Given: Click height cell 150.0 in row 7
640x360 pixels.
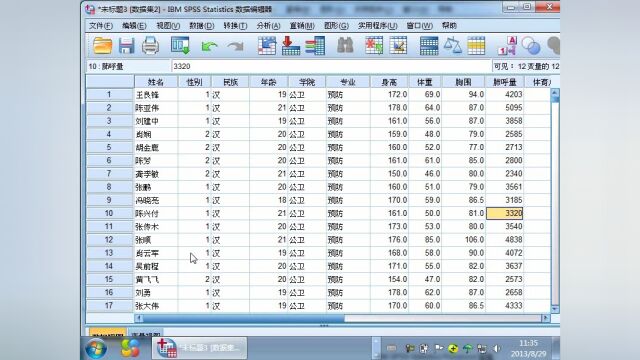Looking at the screenshot, I should pos(389,173).
